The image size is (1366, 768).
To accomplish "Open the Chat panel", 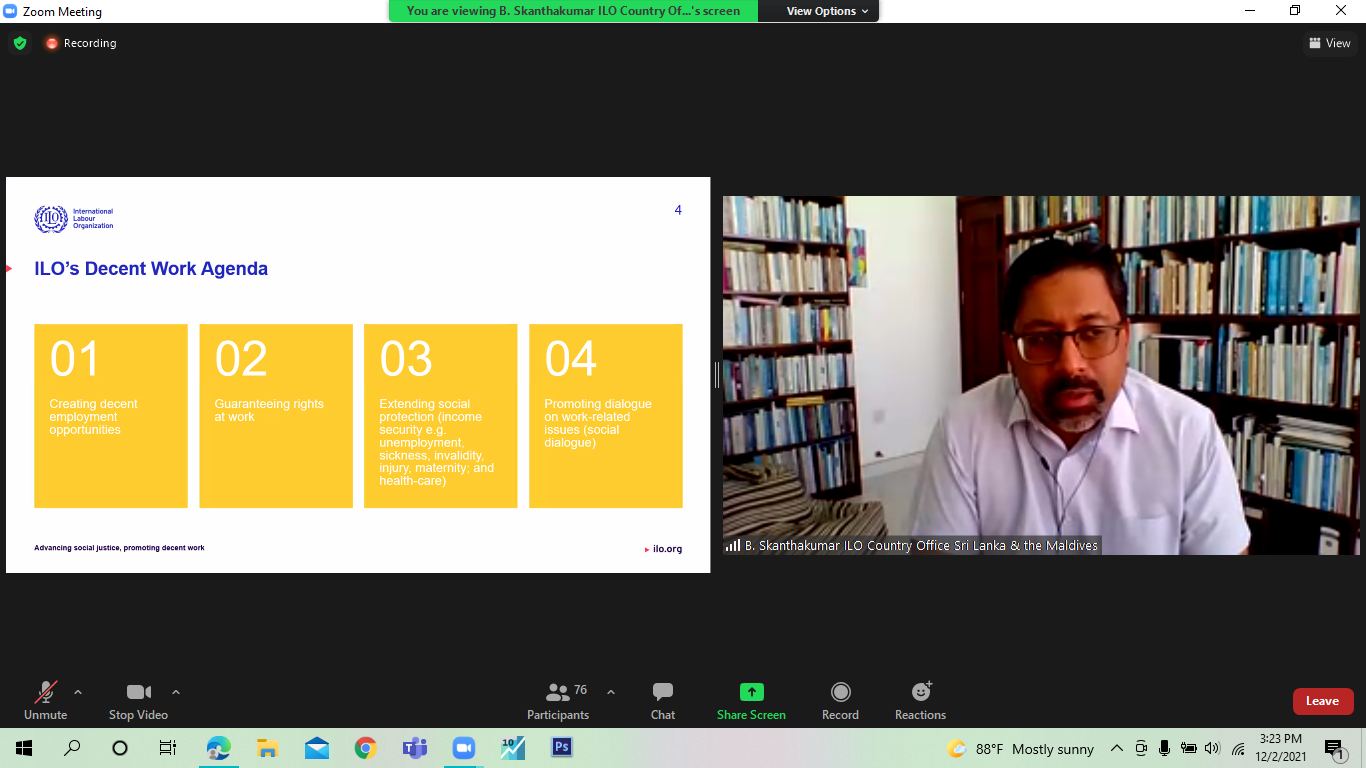I will pos(663,701).
